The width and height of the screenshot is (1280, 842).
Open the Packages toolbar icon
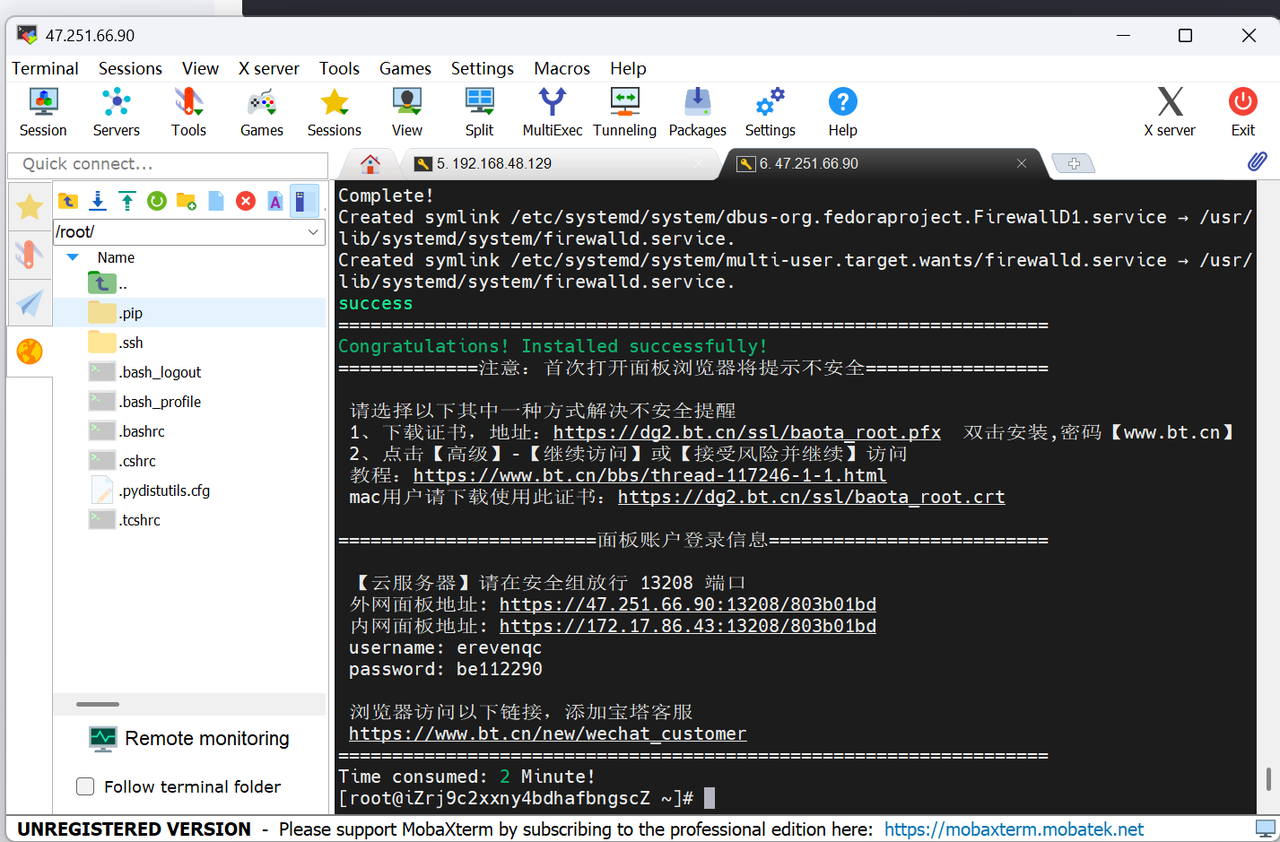(697, 112)
